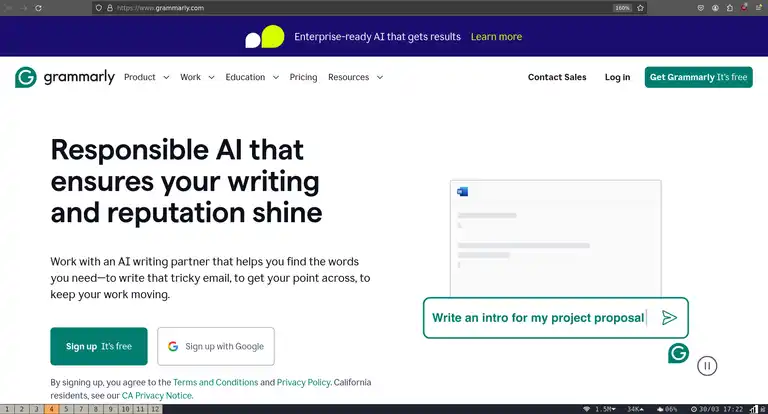Open the Pocket icon in browser toolbar
The width and height of the screenshot is (768, 414).
coord(701,8)
